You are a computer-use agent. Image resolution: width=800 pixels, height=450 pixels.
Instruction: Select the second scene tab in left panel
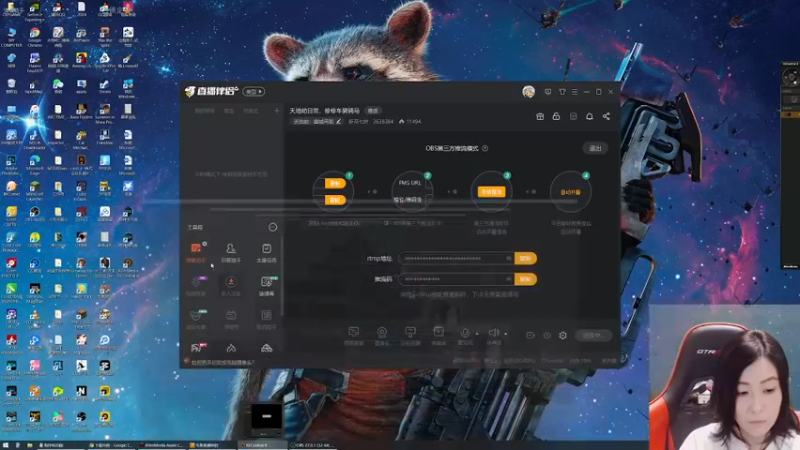[229, 111]
